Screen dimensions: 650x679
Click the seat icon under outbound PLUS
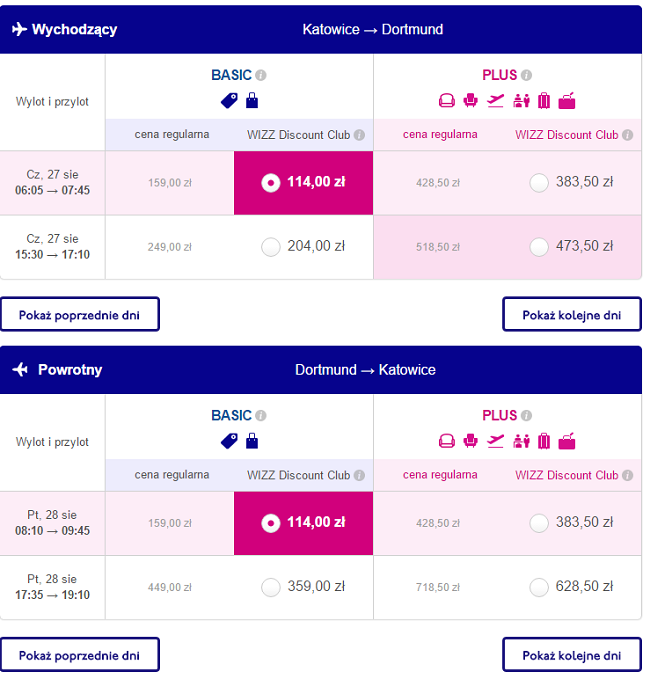470,100
